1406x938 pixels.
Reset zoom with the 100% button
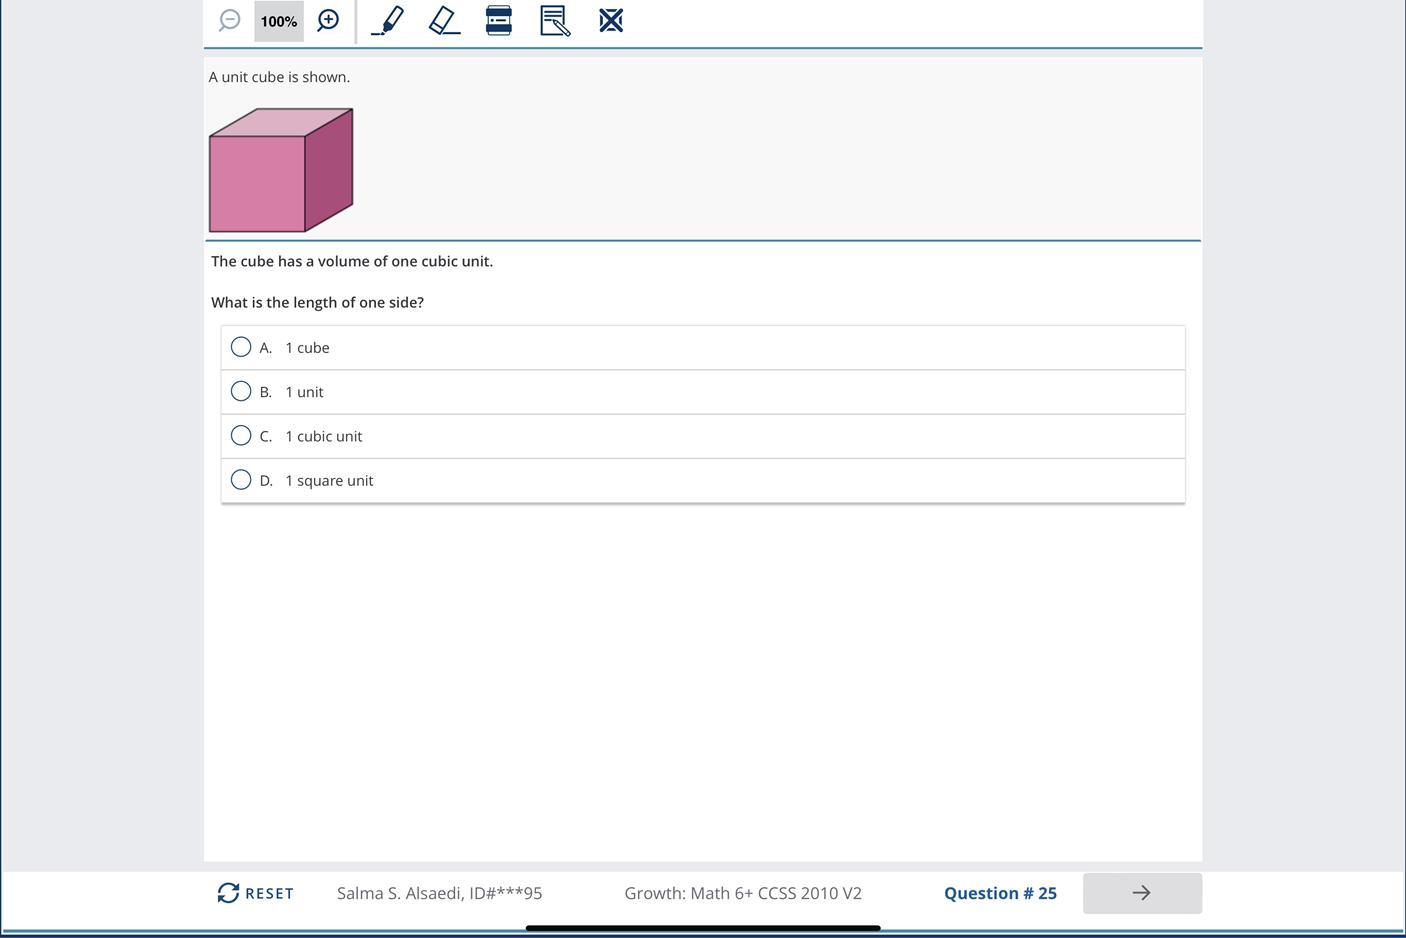279,21
